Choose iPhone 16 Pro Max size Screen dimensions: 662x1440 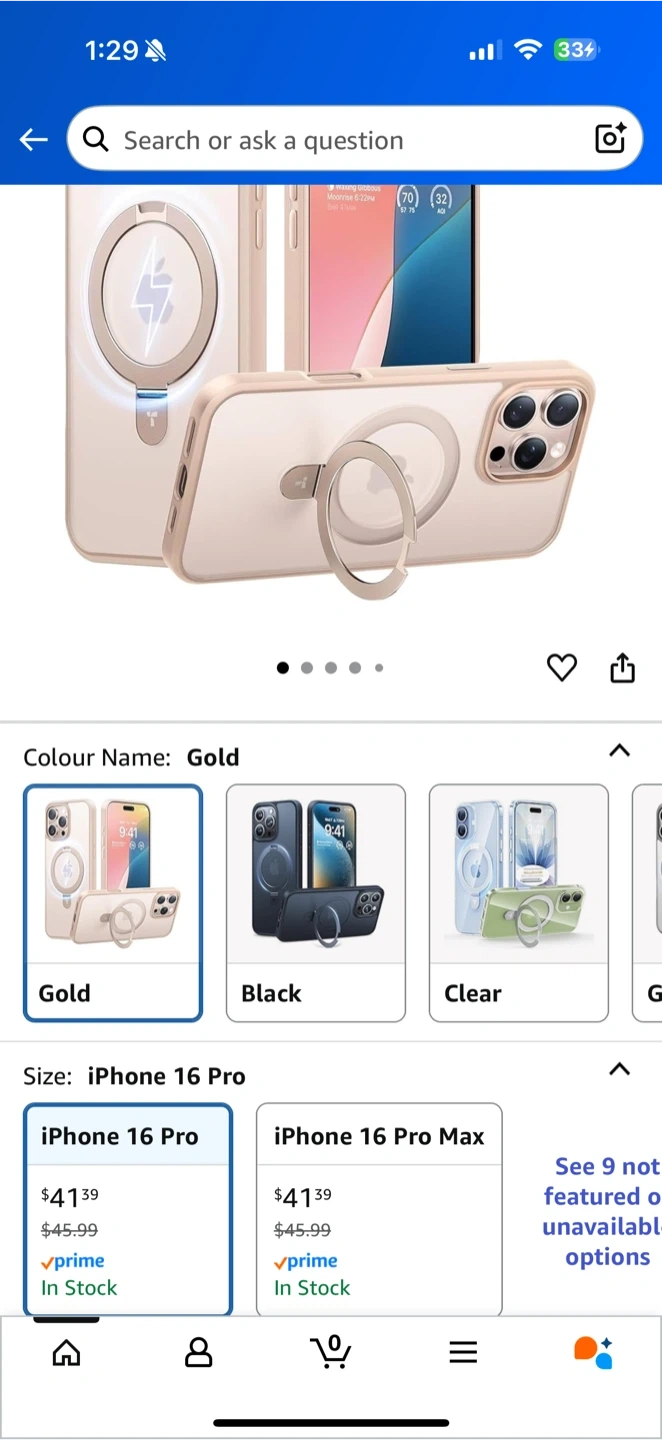[x=379, y=1209]
